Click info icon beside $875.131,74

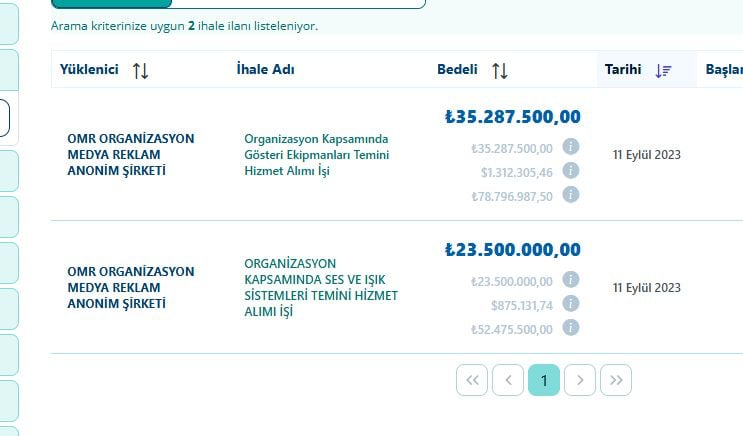click(571, 304)
